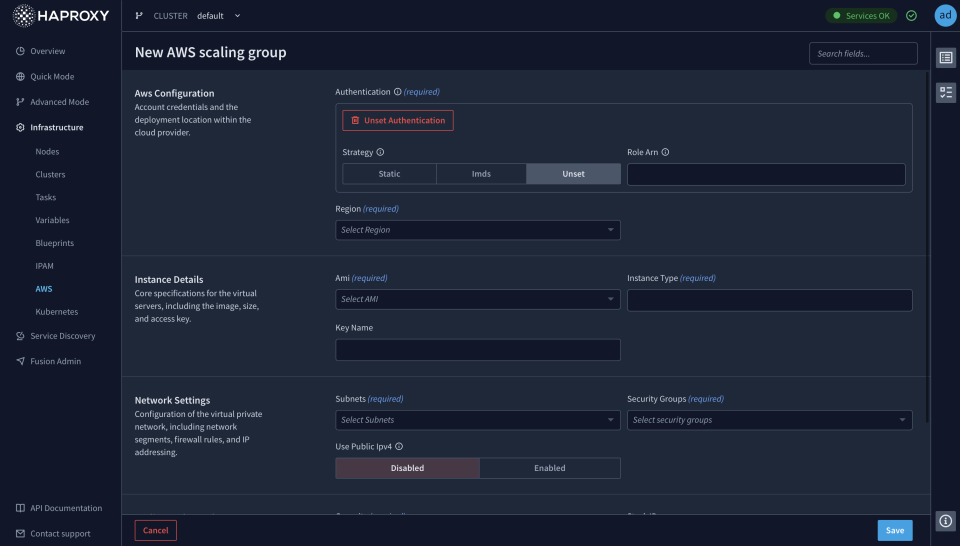Click the Cancel button
The width and height of the screenshot is (960, 546).
click(156, 531)
